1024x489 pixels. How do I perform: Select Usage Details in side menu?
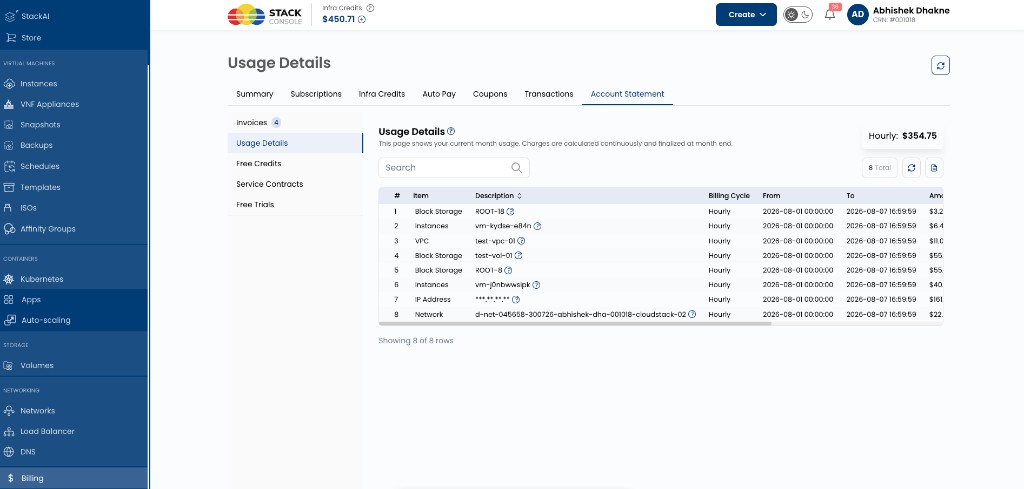click(295, 143)
